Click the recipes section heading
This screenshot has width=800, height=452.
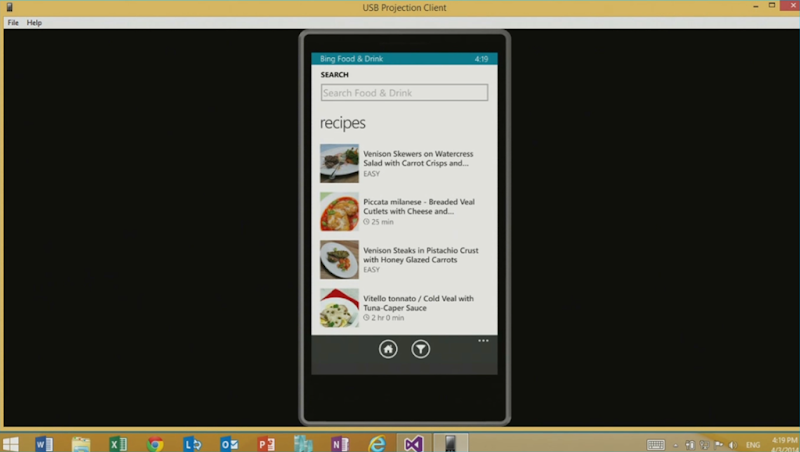coord(343,123)
